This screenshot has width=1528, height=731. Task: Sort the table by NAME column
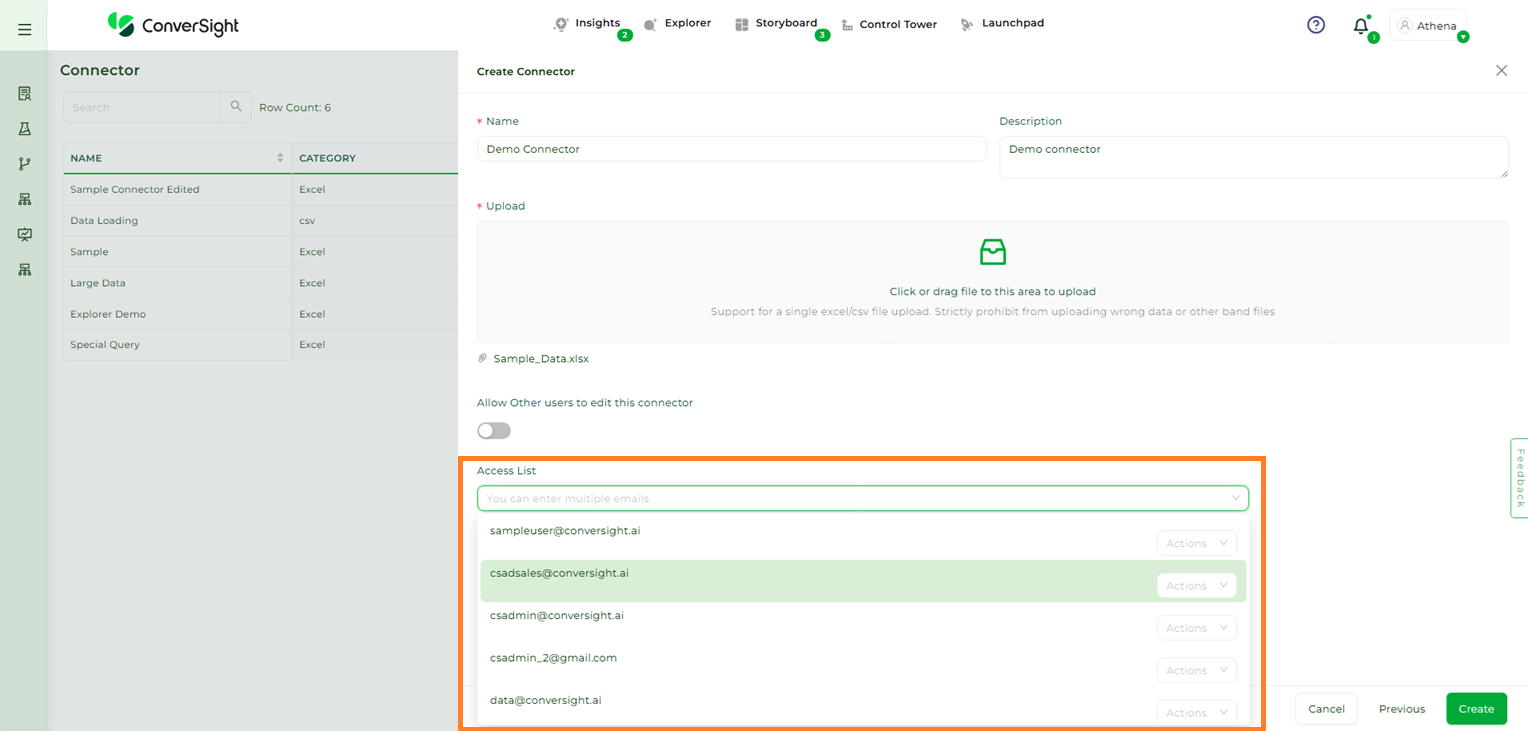click(279, 158)
